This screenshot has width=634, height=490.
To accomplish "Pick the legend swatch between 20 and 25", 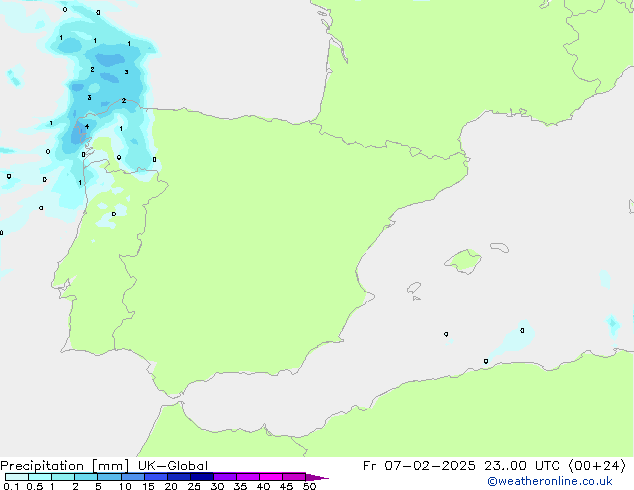I will point(179,477).
